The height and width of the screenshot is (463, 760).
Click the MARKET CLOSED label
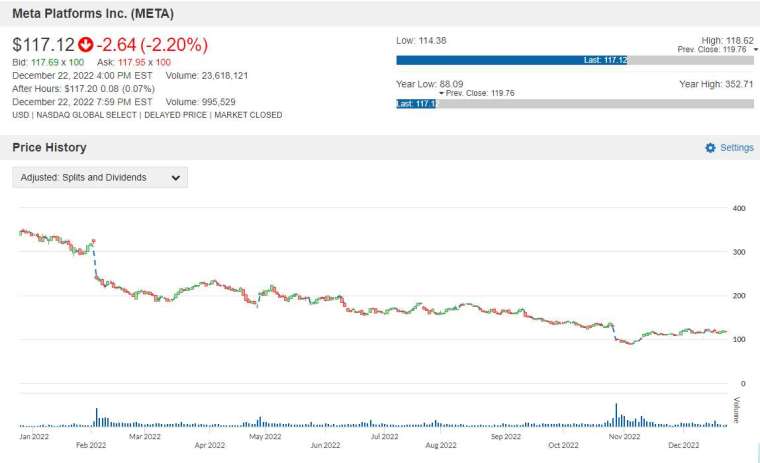tap(248, 115)
